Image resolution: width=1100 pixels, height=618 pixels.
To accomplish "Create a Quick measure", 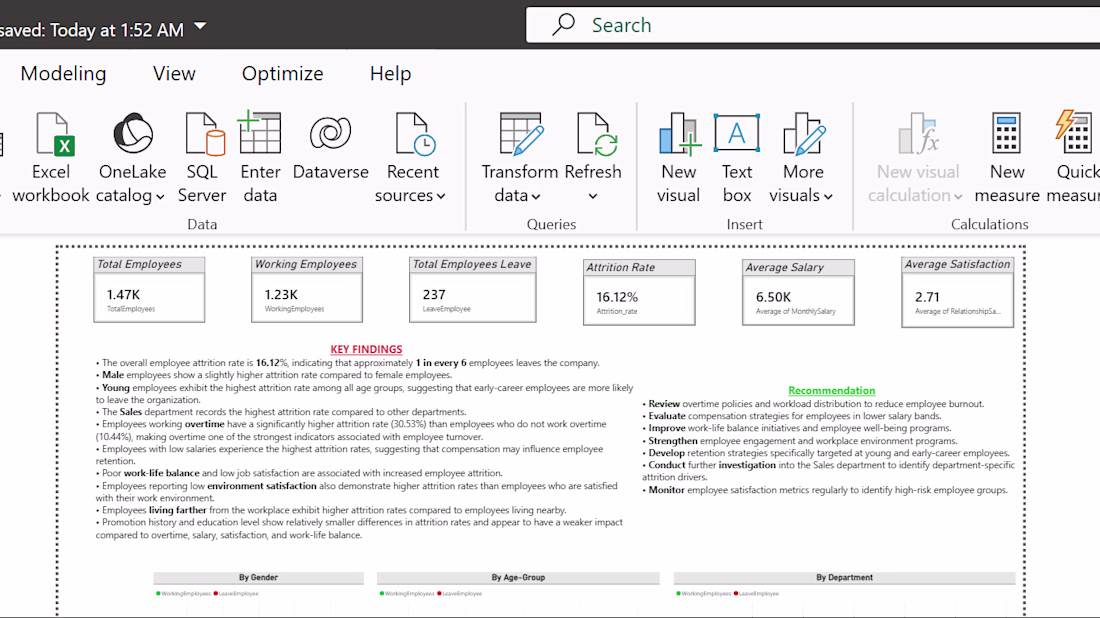I will pos(1073,158).
